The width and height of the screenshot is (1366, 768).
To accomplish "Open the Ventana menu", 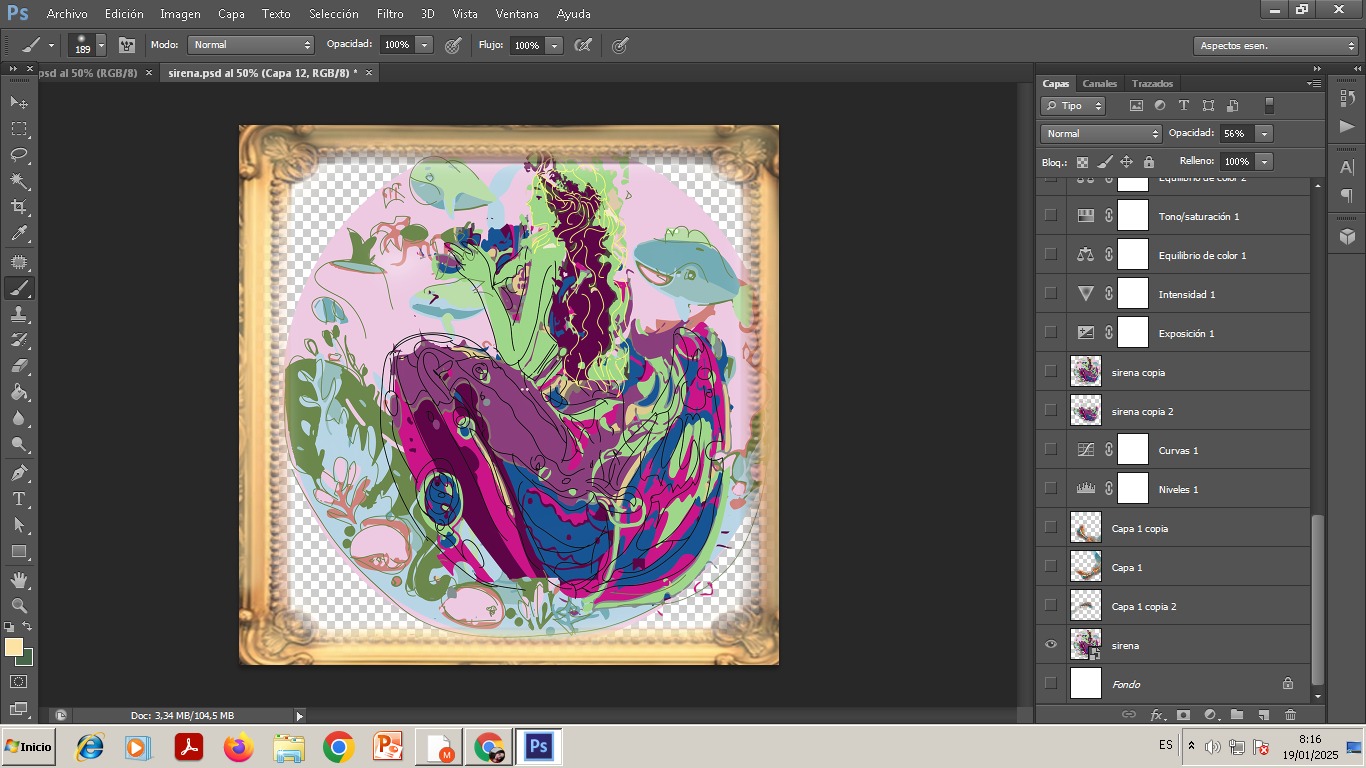I will tap(517, 14).
